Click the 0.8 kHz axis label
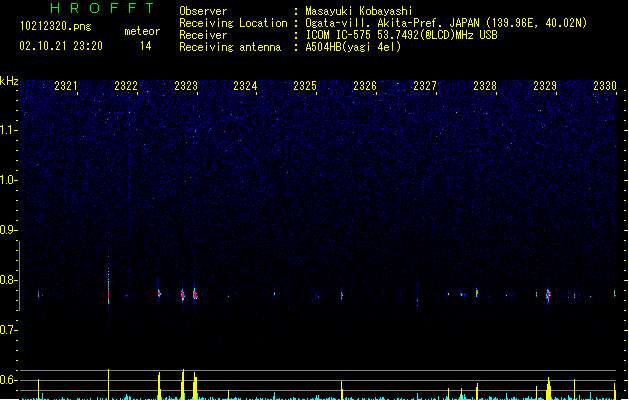629x400 pixels. [x=8, y=280]
